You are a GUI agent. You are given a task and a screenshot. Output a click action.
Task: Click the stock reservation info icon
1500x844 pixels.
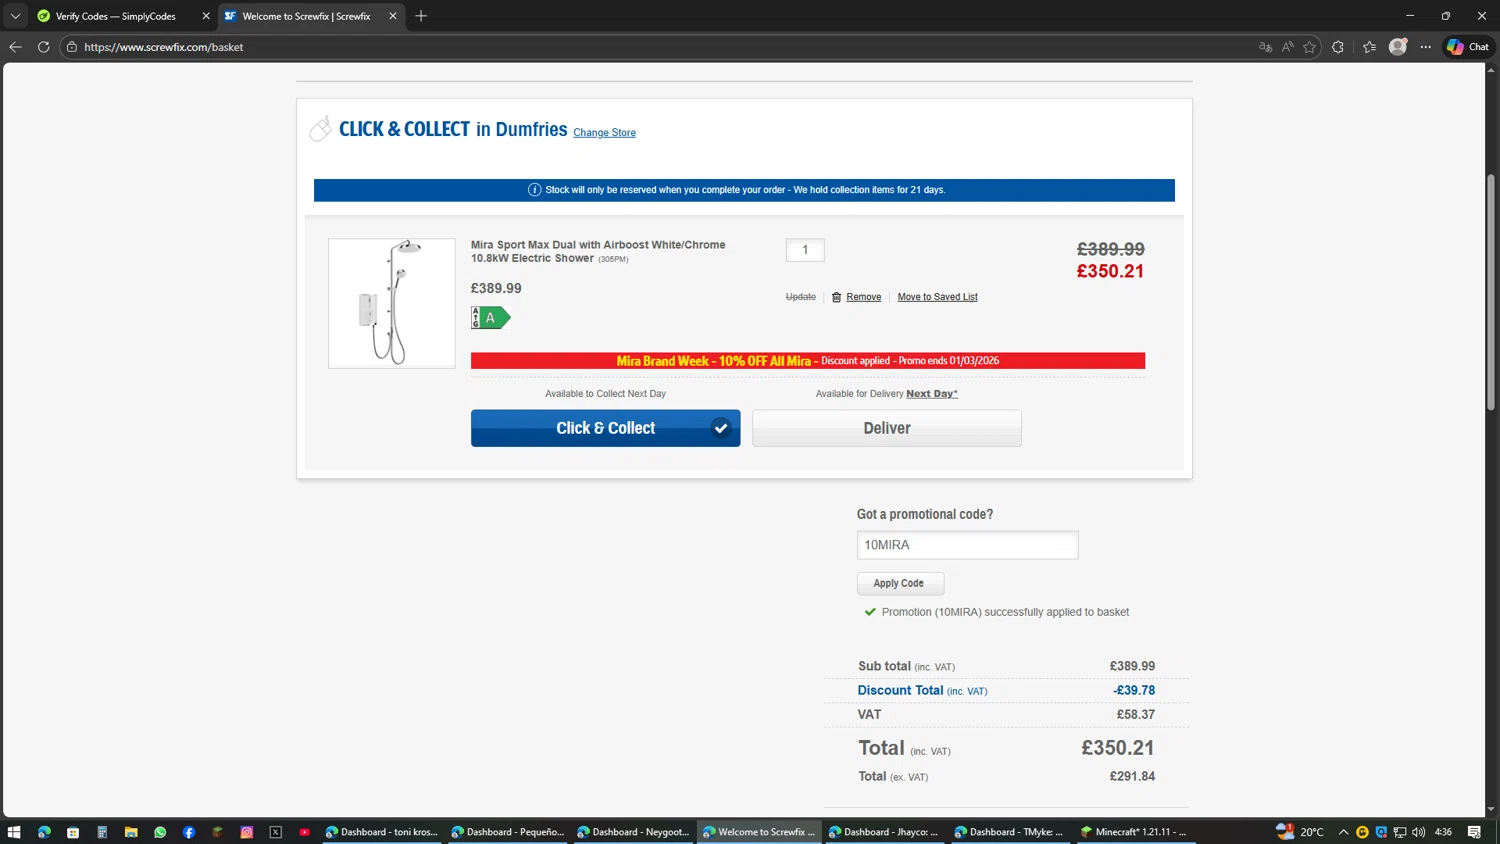click(x=534, y=190)
